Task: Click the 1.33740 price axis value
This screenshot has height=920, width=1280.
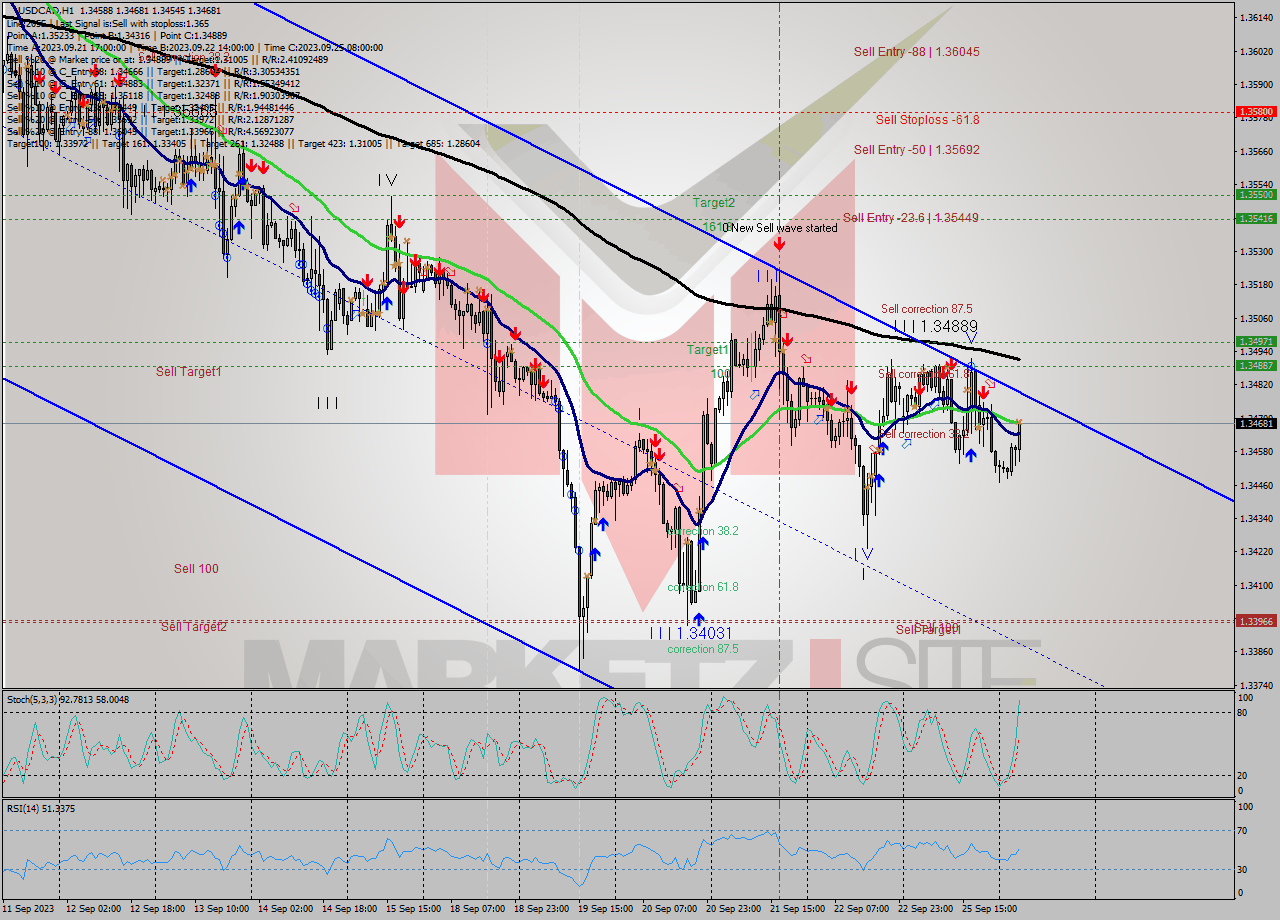Action: (x=1255, y=685)
